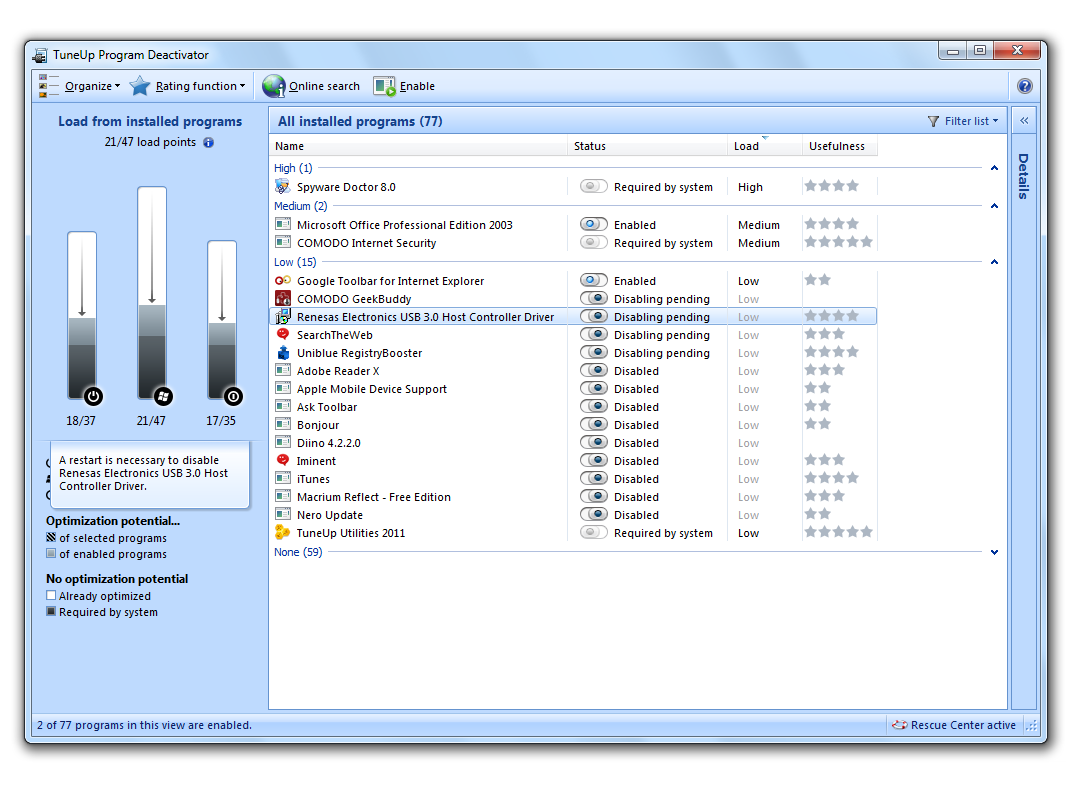Click the Uniblue RegistryBooster program icon

point(282,353)
